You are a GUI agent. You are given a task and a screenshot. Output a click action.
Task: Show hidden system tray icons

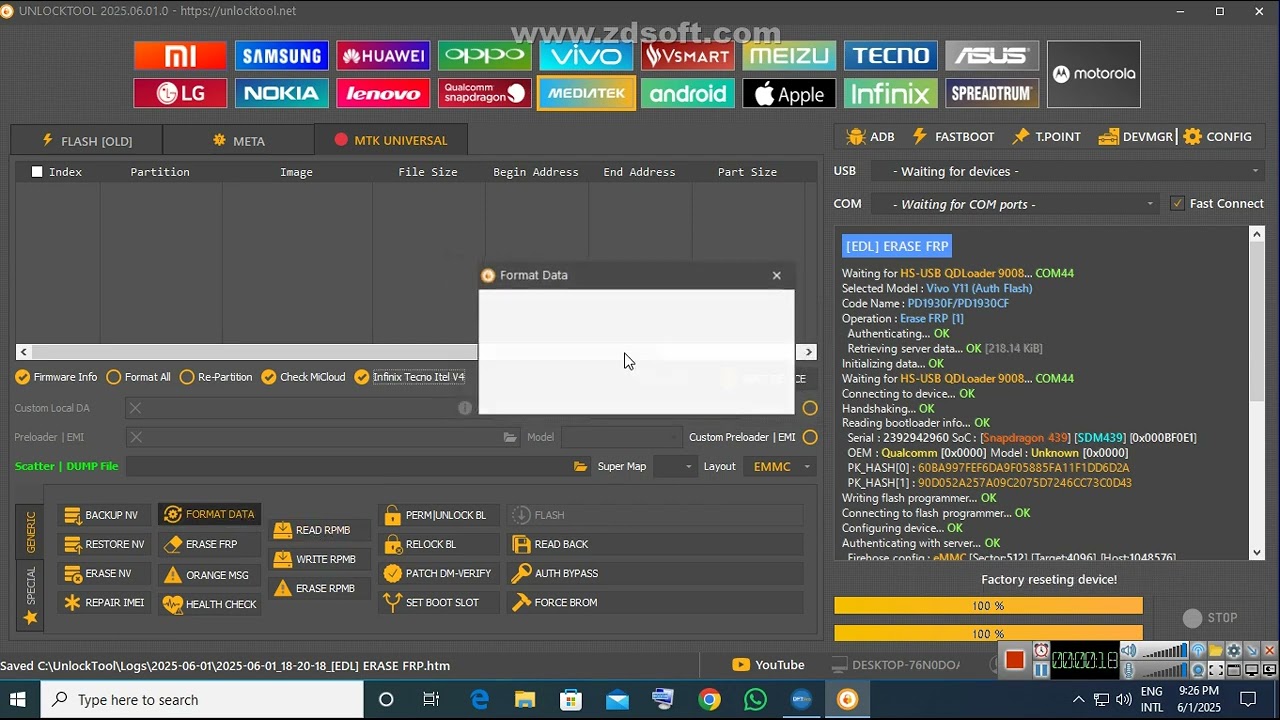pos(1078,700)
